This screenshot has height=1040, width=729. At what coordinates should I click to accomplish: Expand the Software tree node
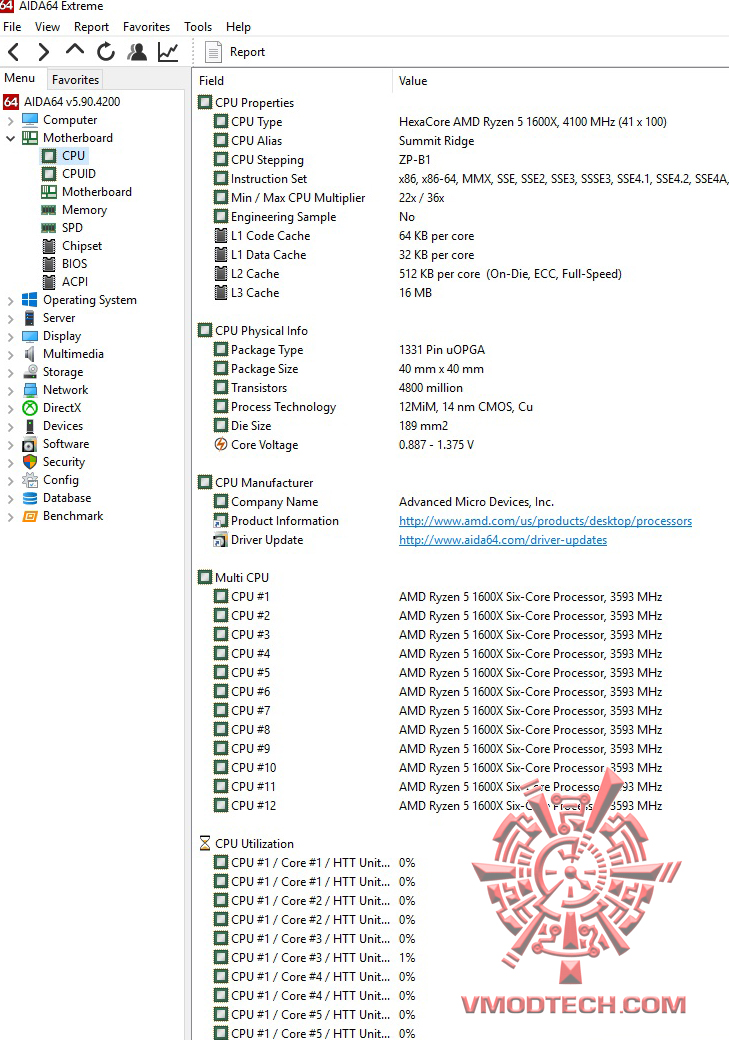[11, 444]
